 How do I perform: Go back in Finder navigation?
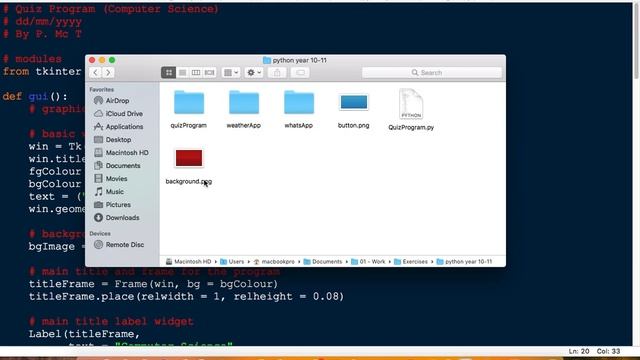(x=96, y=73)
